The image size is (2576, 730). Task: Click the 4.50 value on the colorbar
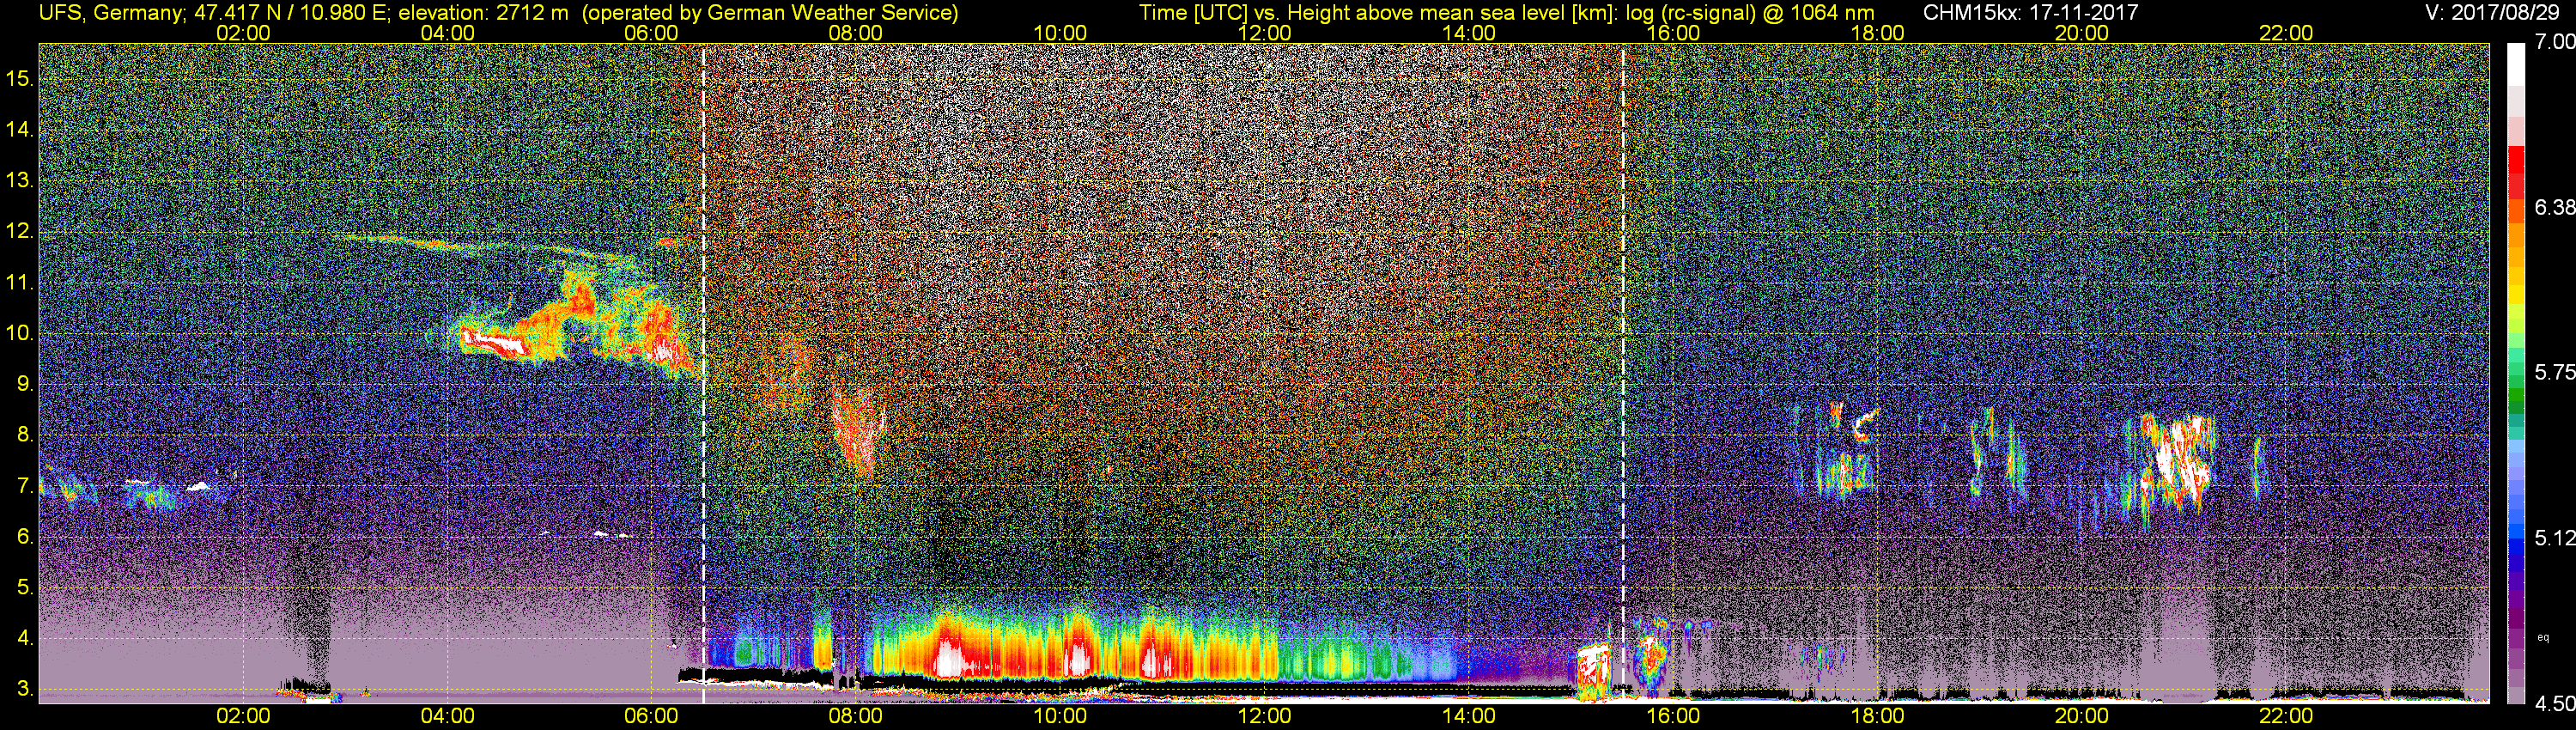tap(2555, 703)
